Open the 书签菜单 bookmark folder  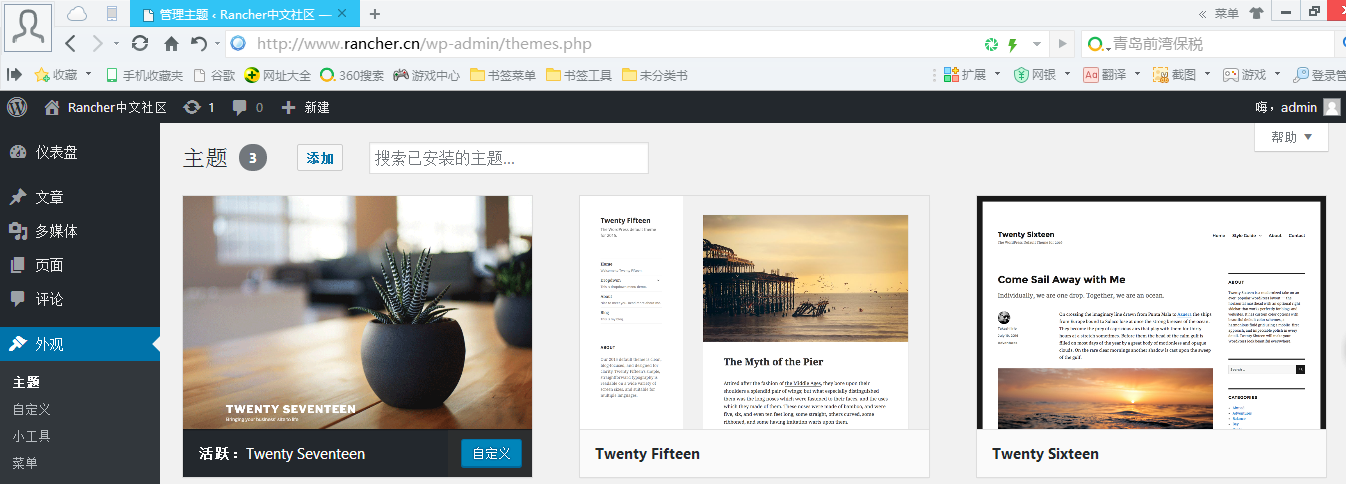pos(502,74)
